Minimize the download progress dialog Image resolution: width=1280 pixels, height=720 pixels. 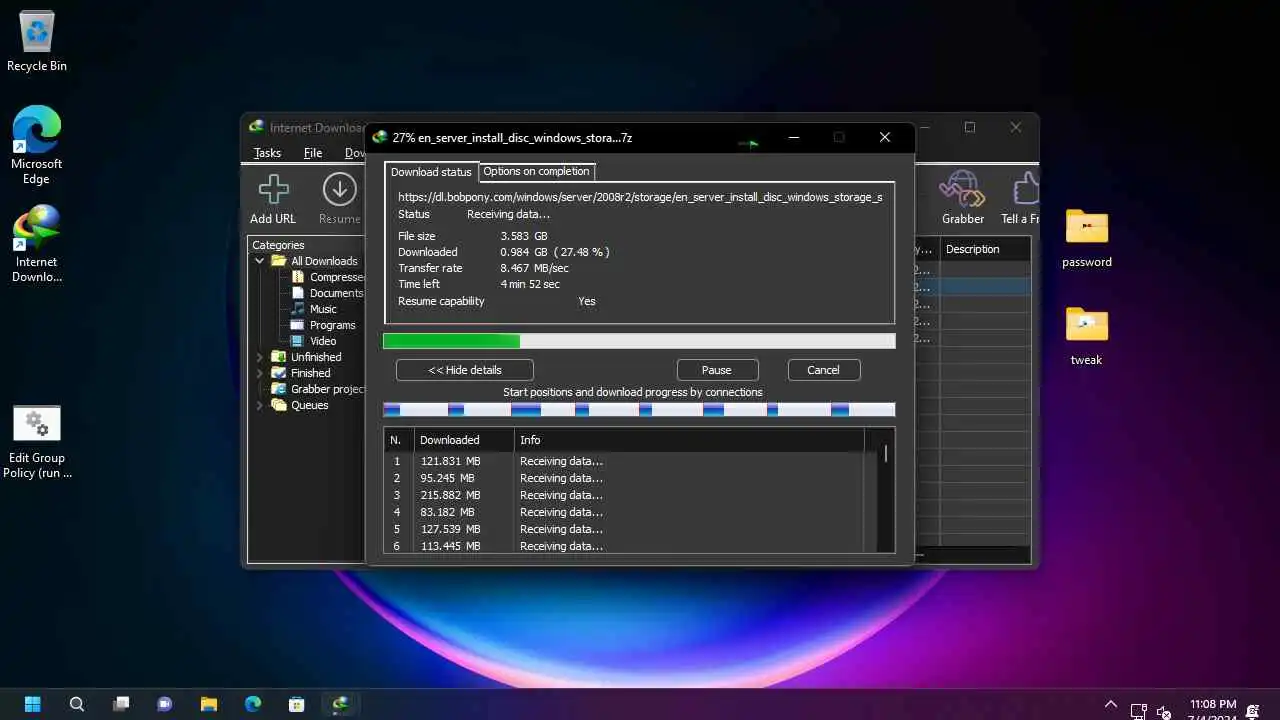coord(794,137)
